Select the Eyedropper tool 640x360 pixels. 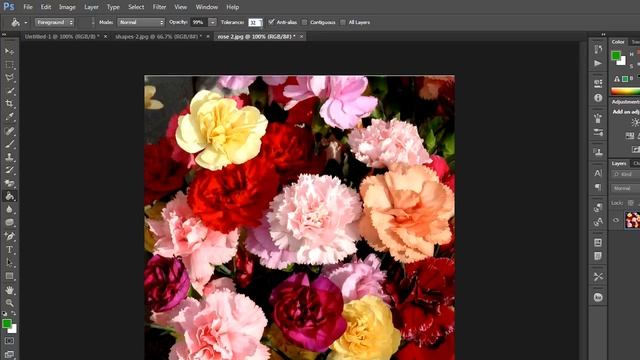(9, 117)
